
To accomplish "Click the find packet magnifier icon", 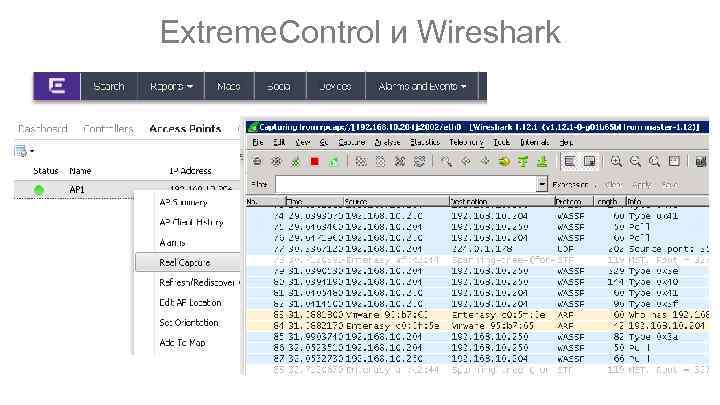I will (x=446, y=162).
